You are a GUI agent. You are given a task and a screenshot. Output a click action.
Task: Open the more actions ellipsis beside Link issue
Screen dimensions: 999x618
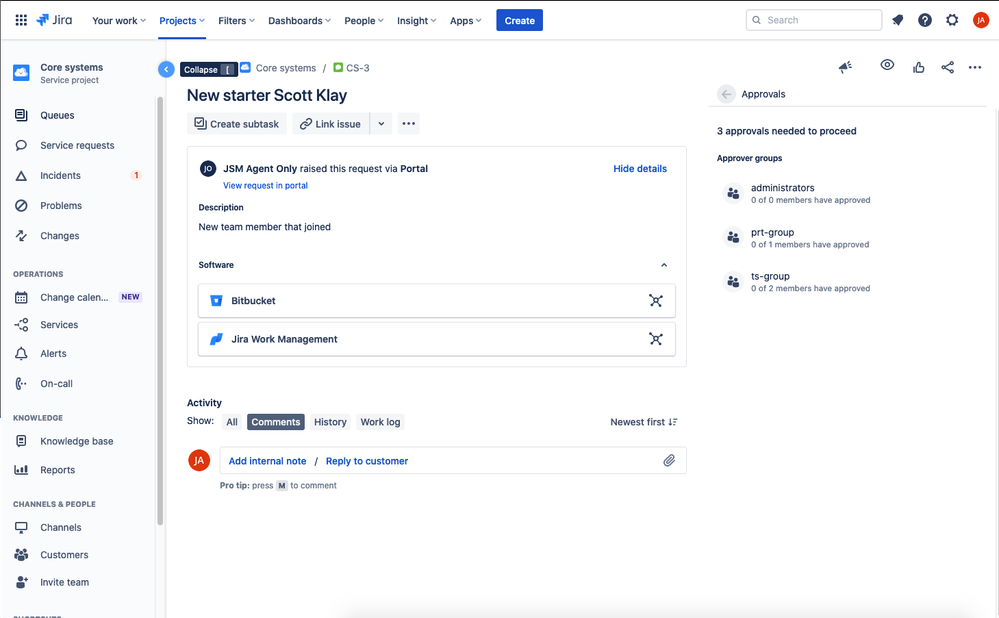click(x=409, y=124)
